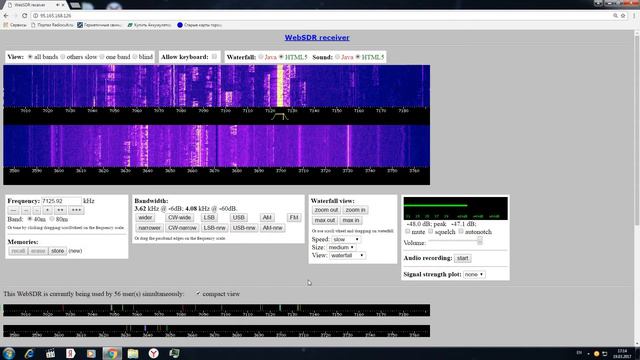Select the 'others slow' view option

[x=62, y=57]
